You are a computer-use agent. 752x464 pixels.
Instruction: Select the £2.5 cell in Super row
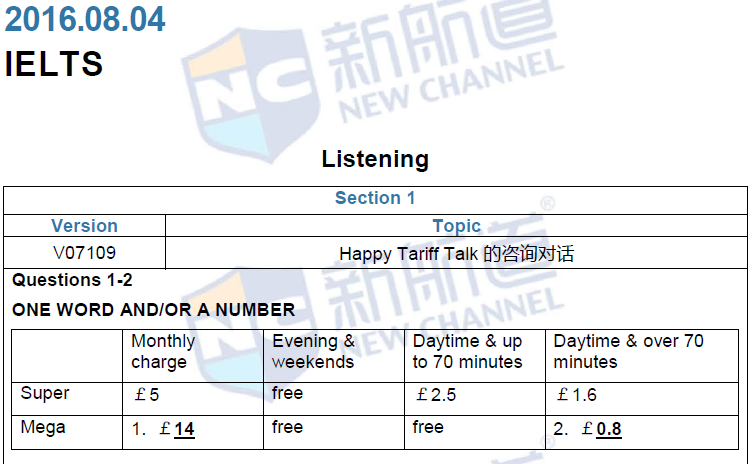[x=436, y=395]
